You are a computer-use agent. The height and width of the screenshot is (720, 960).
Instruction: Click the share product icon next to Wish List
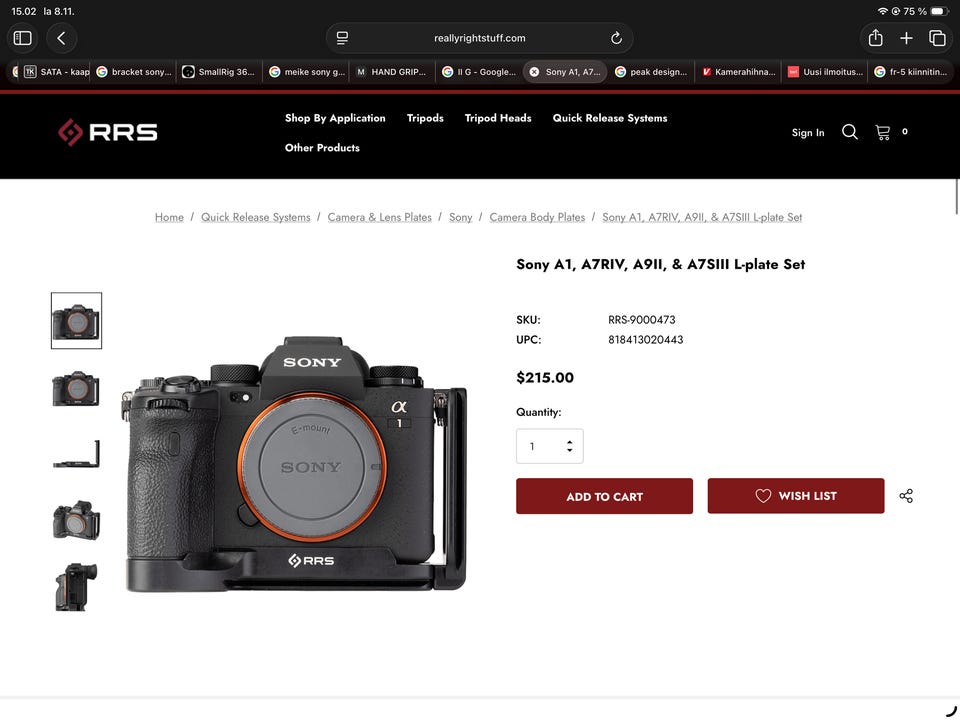(x=906, y=496)
